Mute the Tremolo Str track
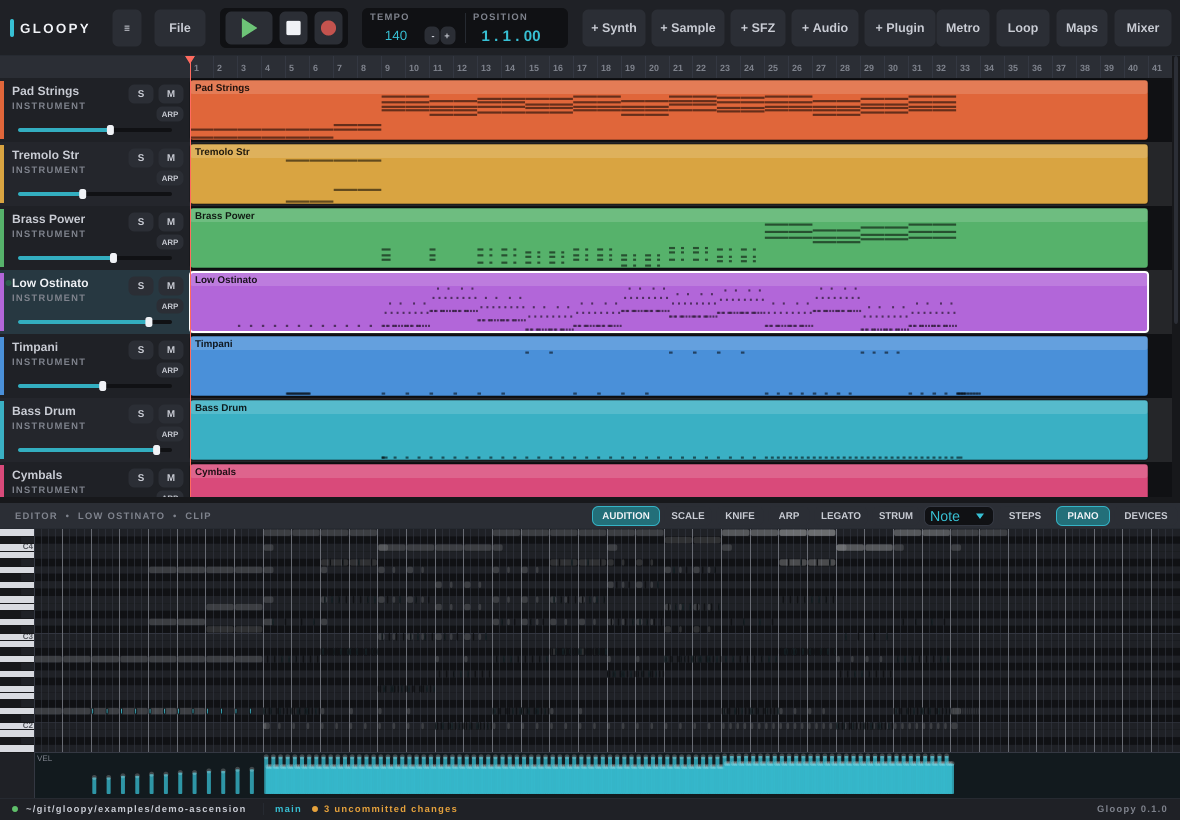 [171, 158]
